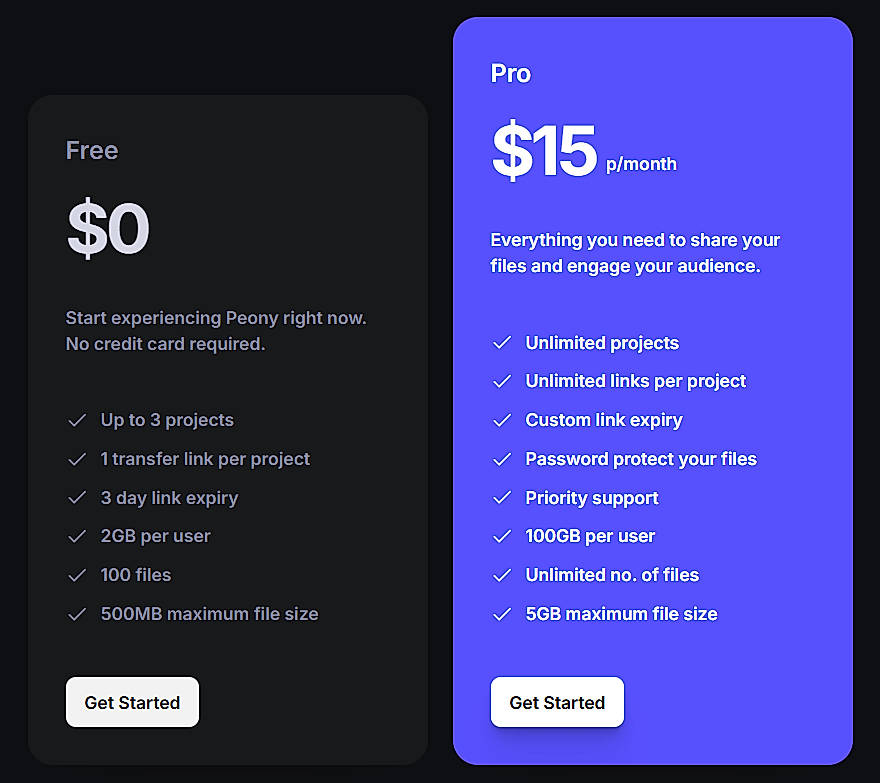Click the checkmark beside 2GB per user
This screenshot has height=783, width=880.
click(77, 537)
